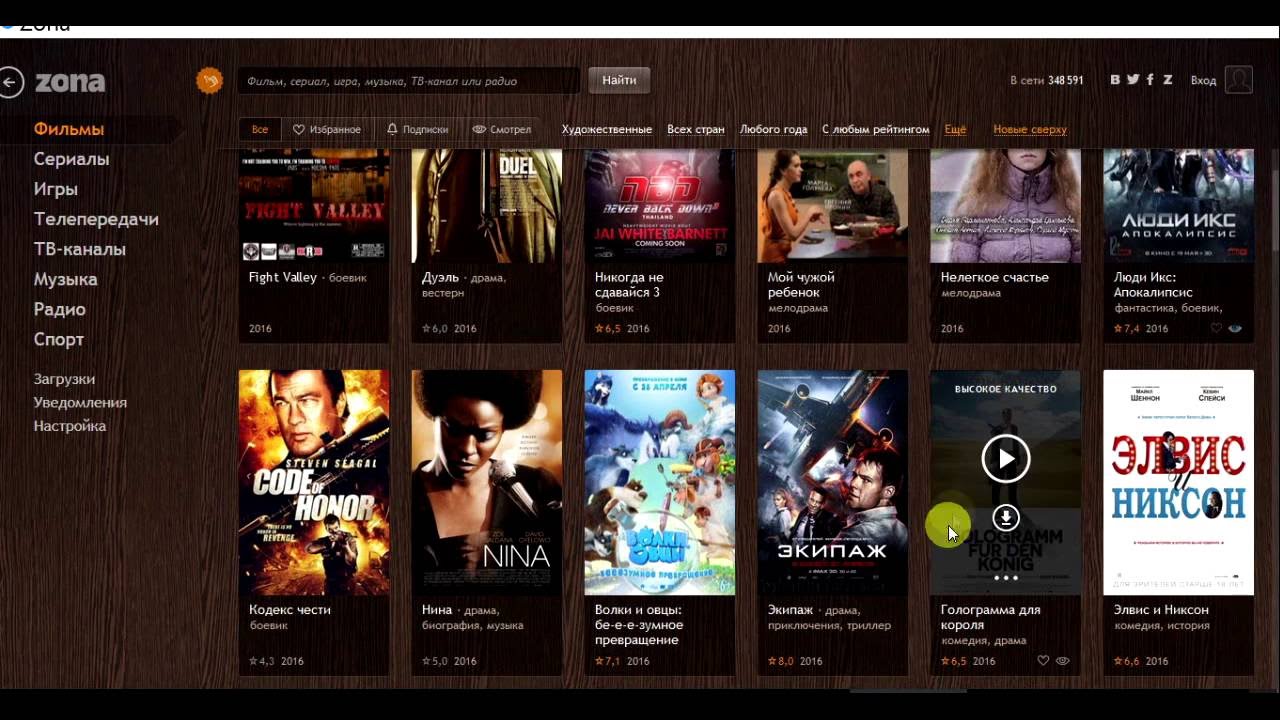
Task: Open the Телепередачи section
Action: (96, 219)
